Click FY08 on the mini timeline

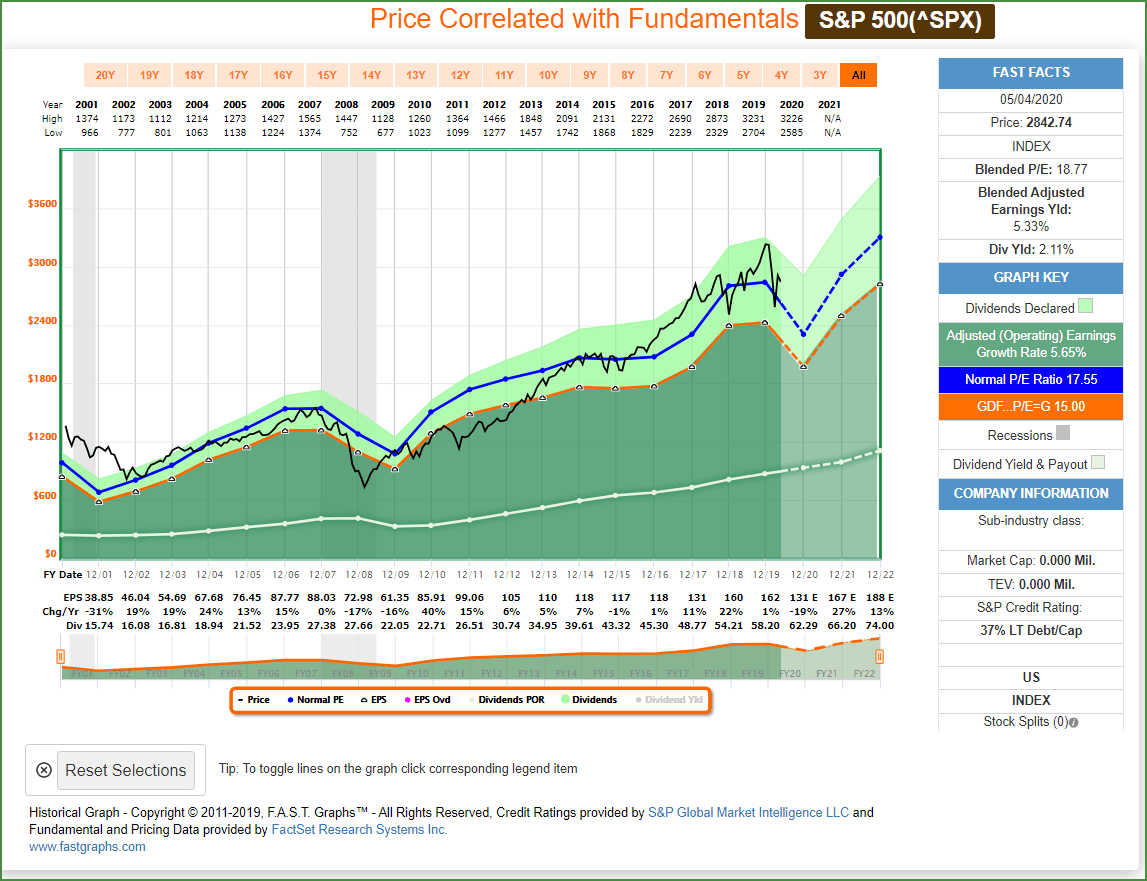point(343,673)
